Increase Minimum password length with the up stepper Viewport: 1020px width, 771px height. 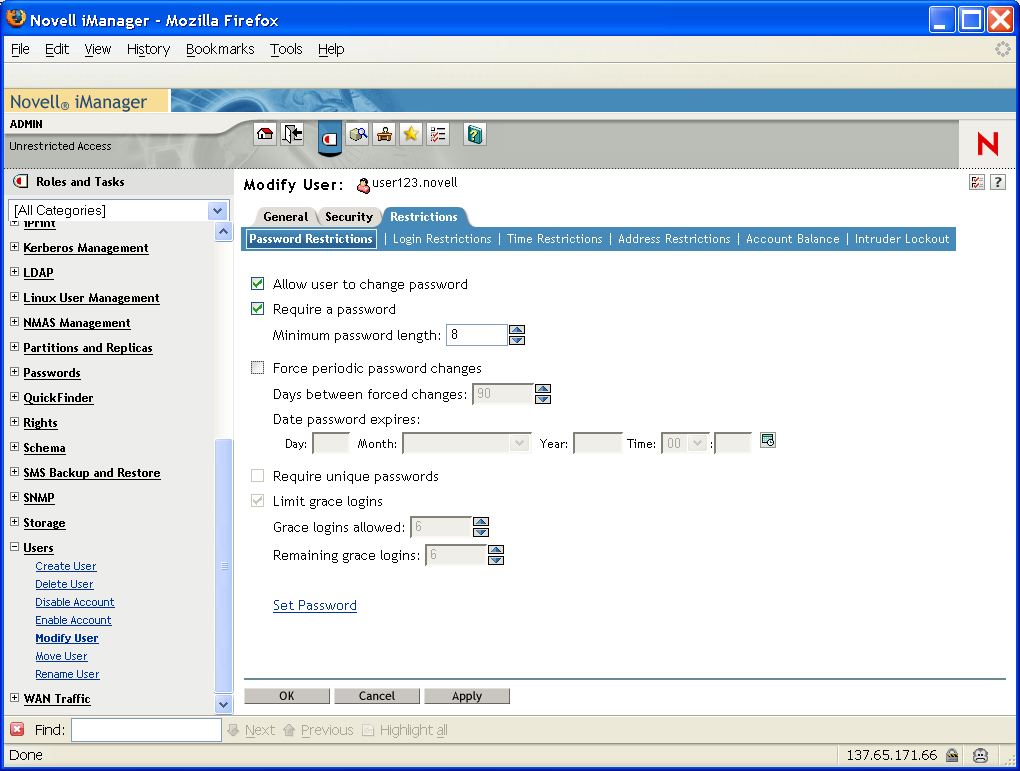(x=517, y=329)
